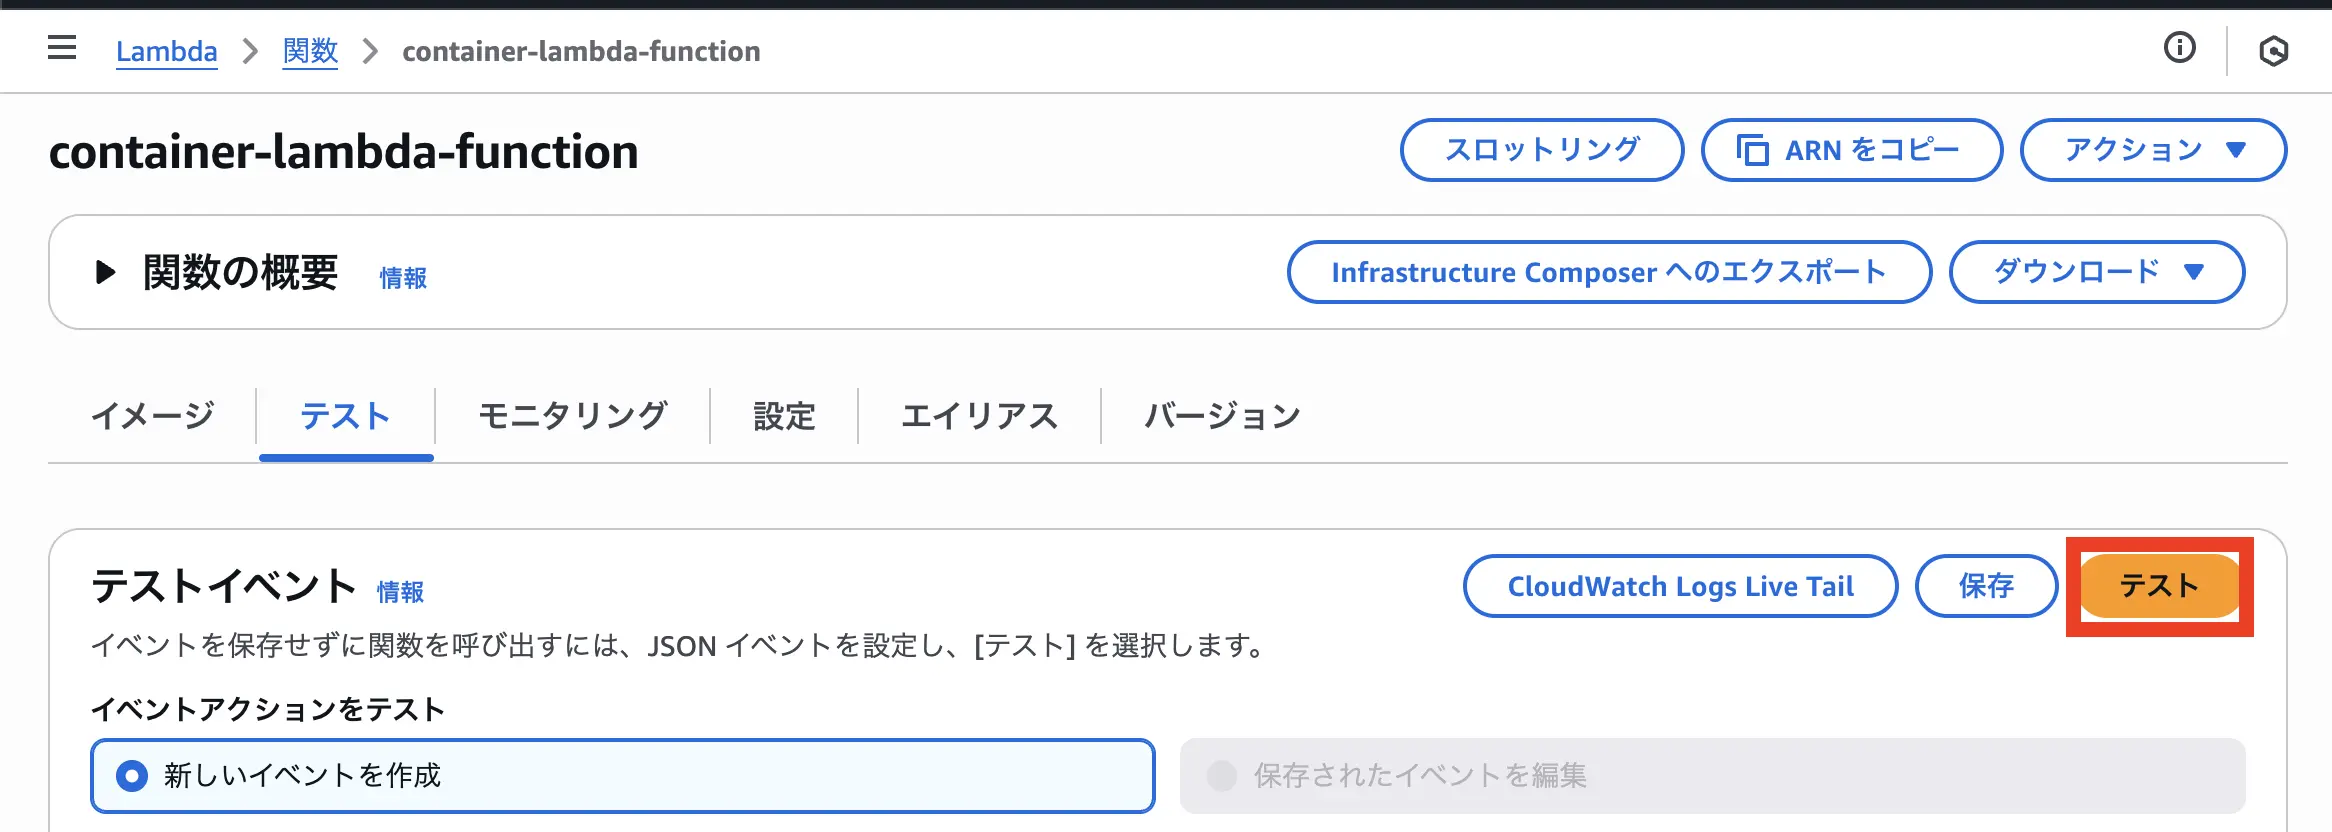Image resolution: width=2332 pixels, height=832 pixels.
Task: Open the hamburger navigation menu
Action: [x=62, y=47]
